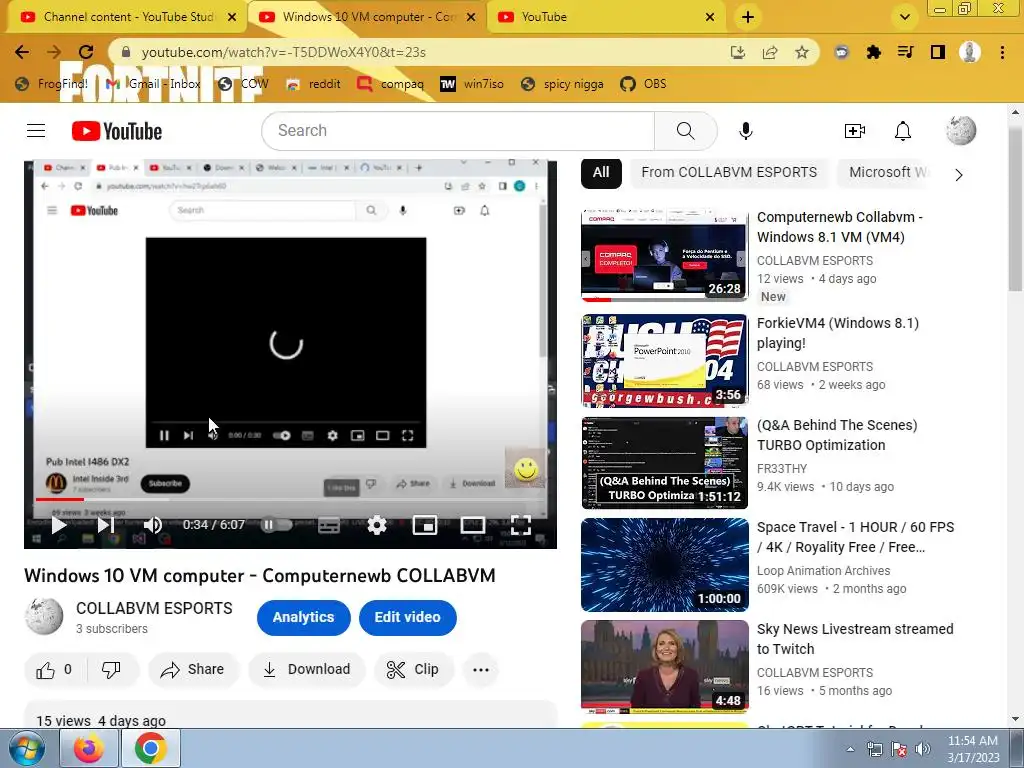1024x768 pixels.
Task: Open the Sky News Livestream video thumbnail
Action: 665,667
